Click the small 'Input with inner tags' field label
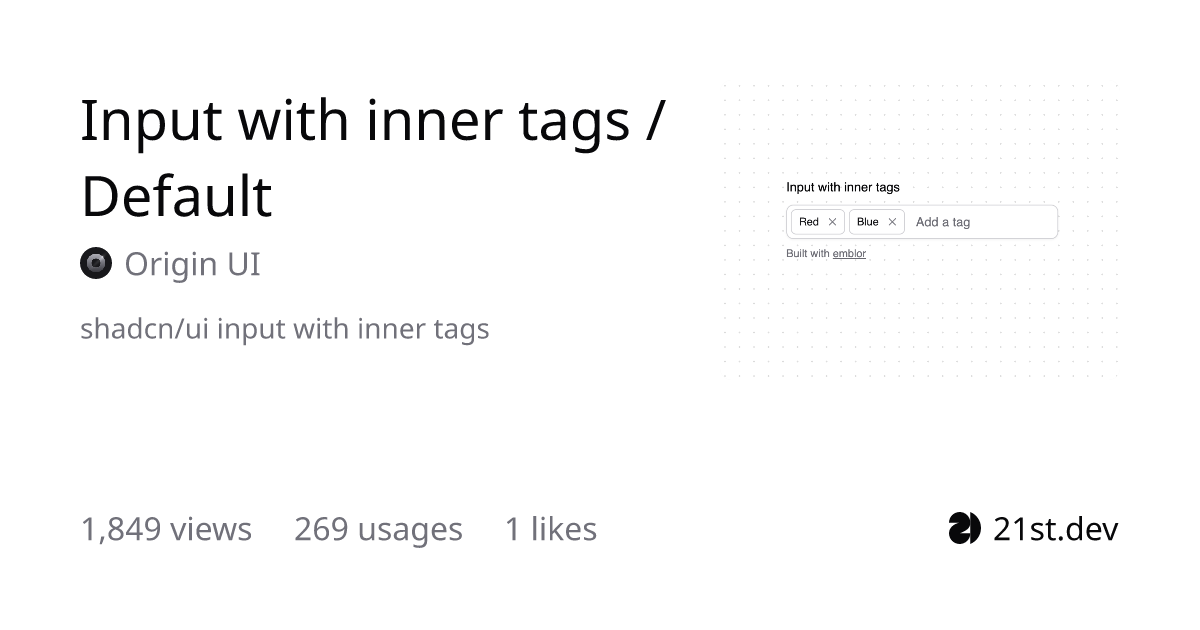Image resolution: width=1200 pixels, height=630 pixels. click(x=843, y=187)
